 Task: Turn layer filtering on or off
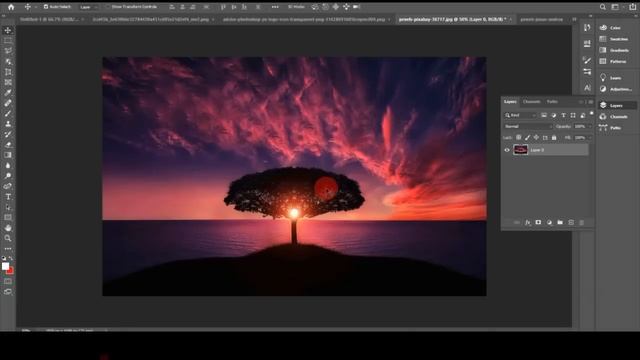[x=591, y=113]
